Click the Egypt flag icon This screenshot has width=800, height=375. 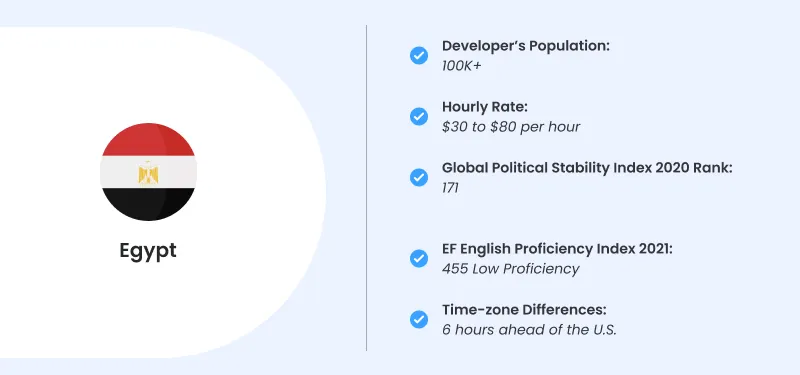pos(148,172)
